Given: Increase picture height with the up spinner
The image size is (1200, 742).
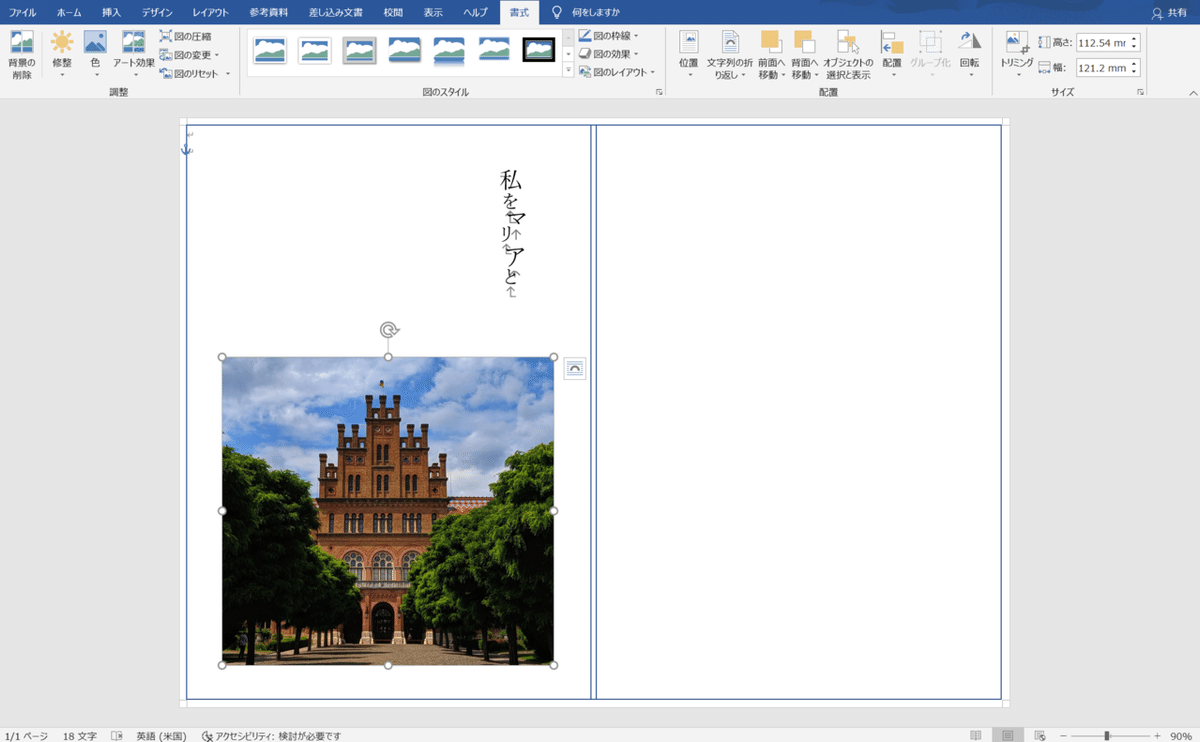Looking at the screenshot, I should click(1134, 39).
